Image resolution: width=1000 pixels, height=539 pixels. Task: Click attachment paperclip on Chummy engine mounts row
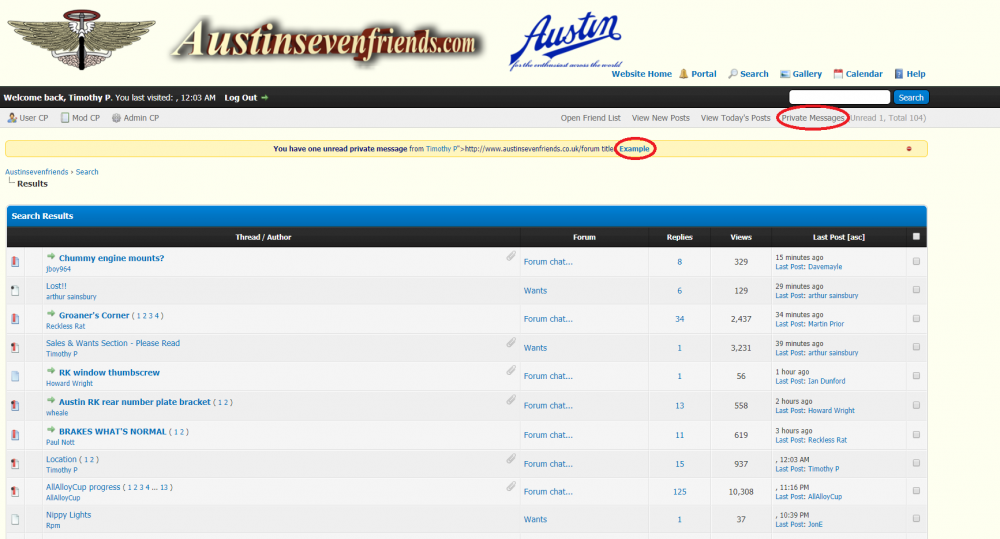(511, 256)
